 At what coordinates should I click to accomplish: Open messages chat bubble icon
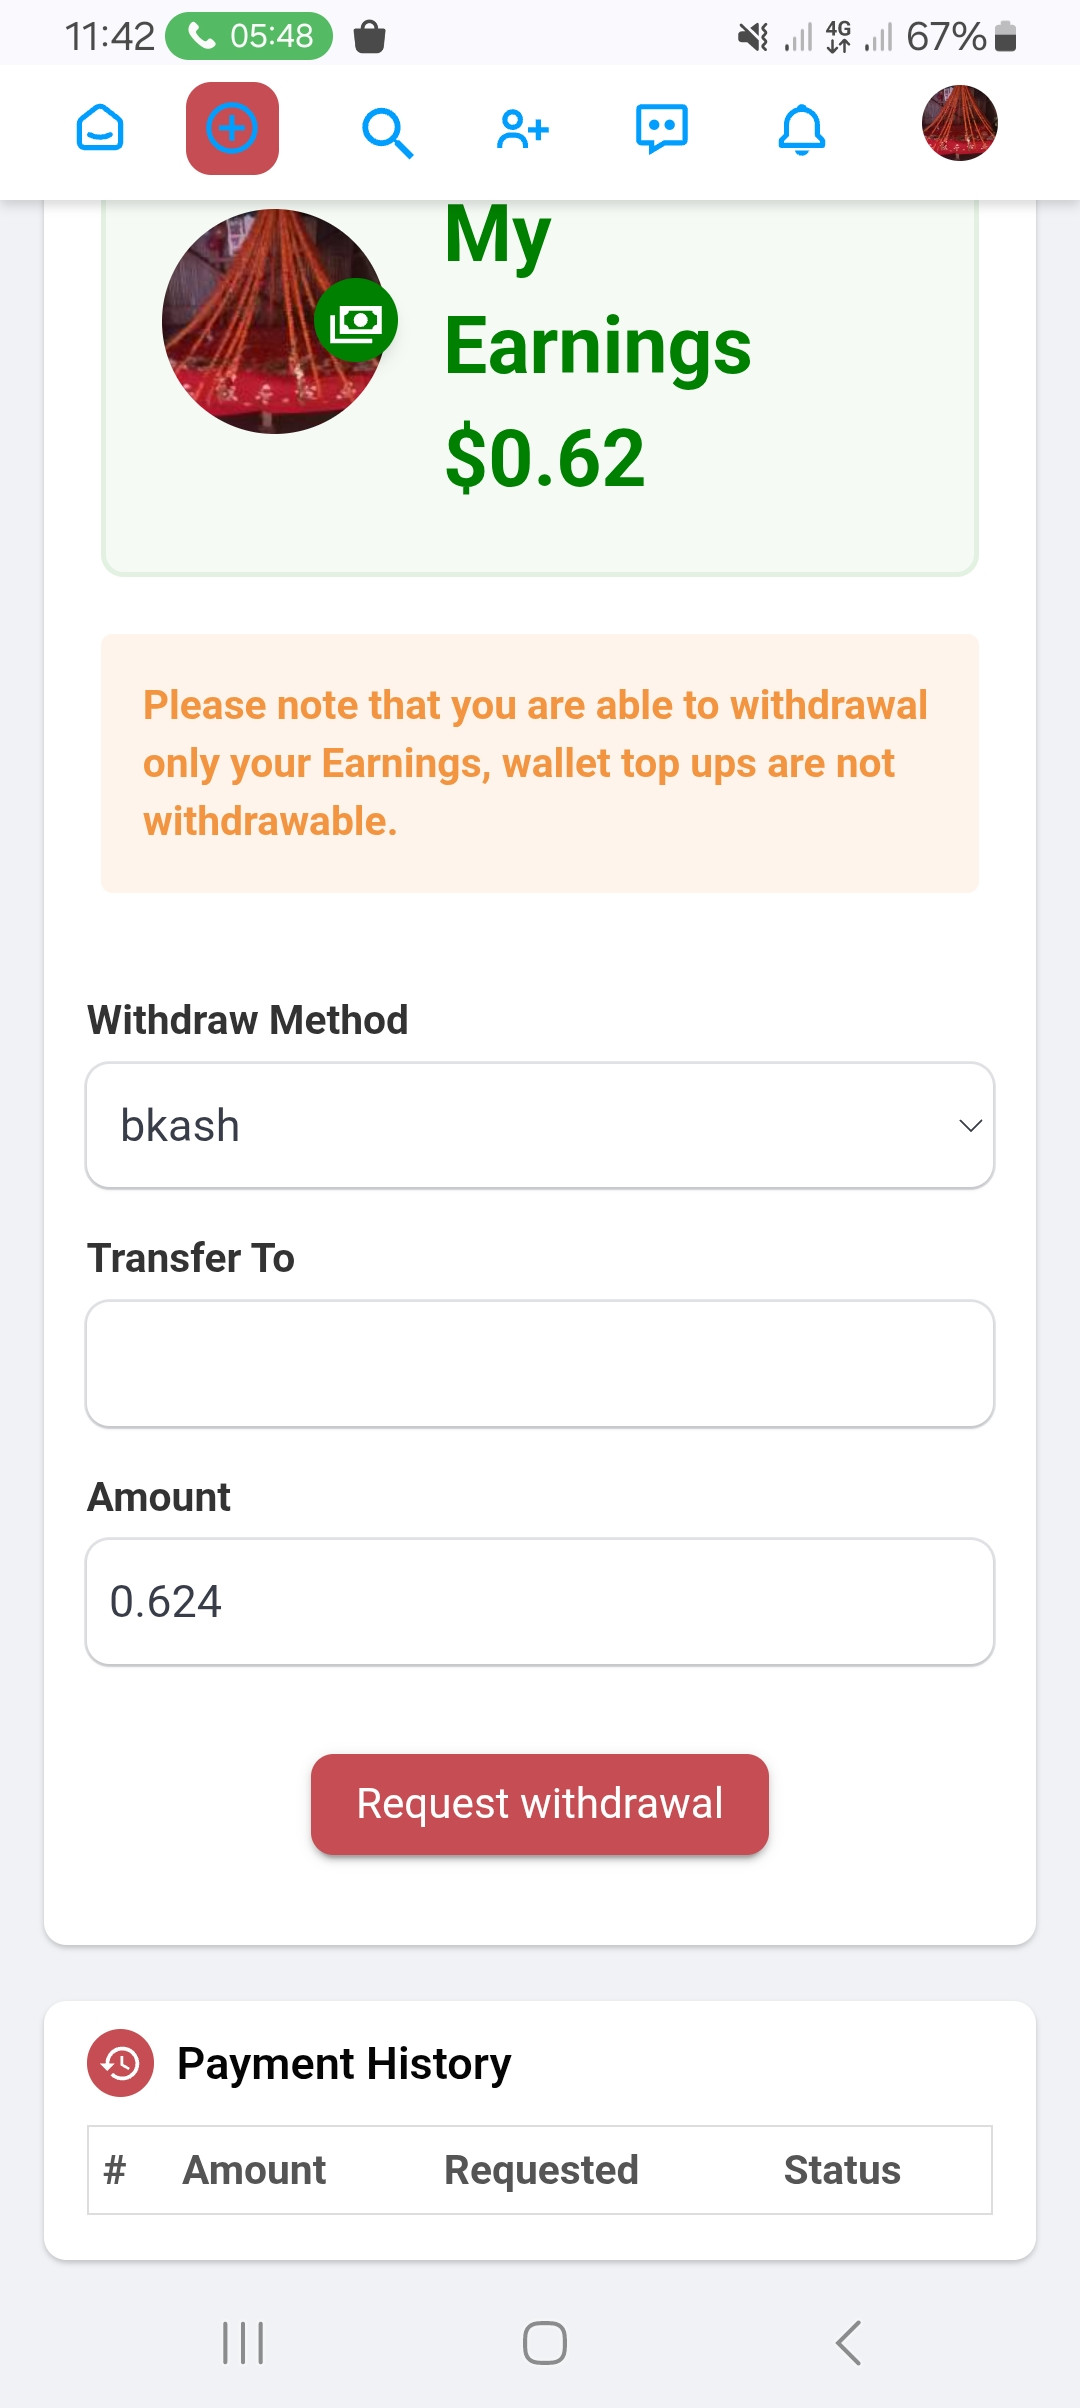pos(662,129)
